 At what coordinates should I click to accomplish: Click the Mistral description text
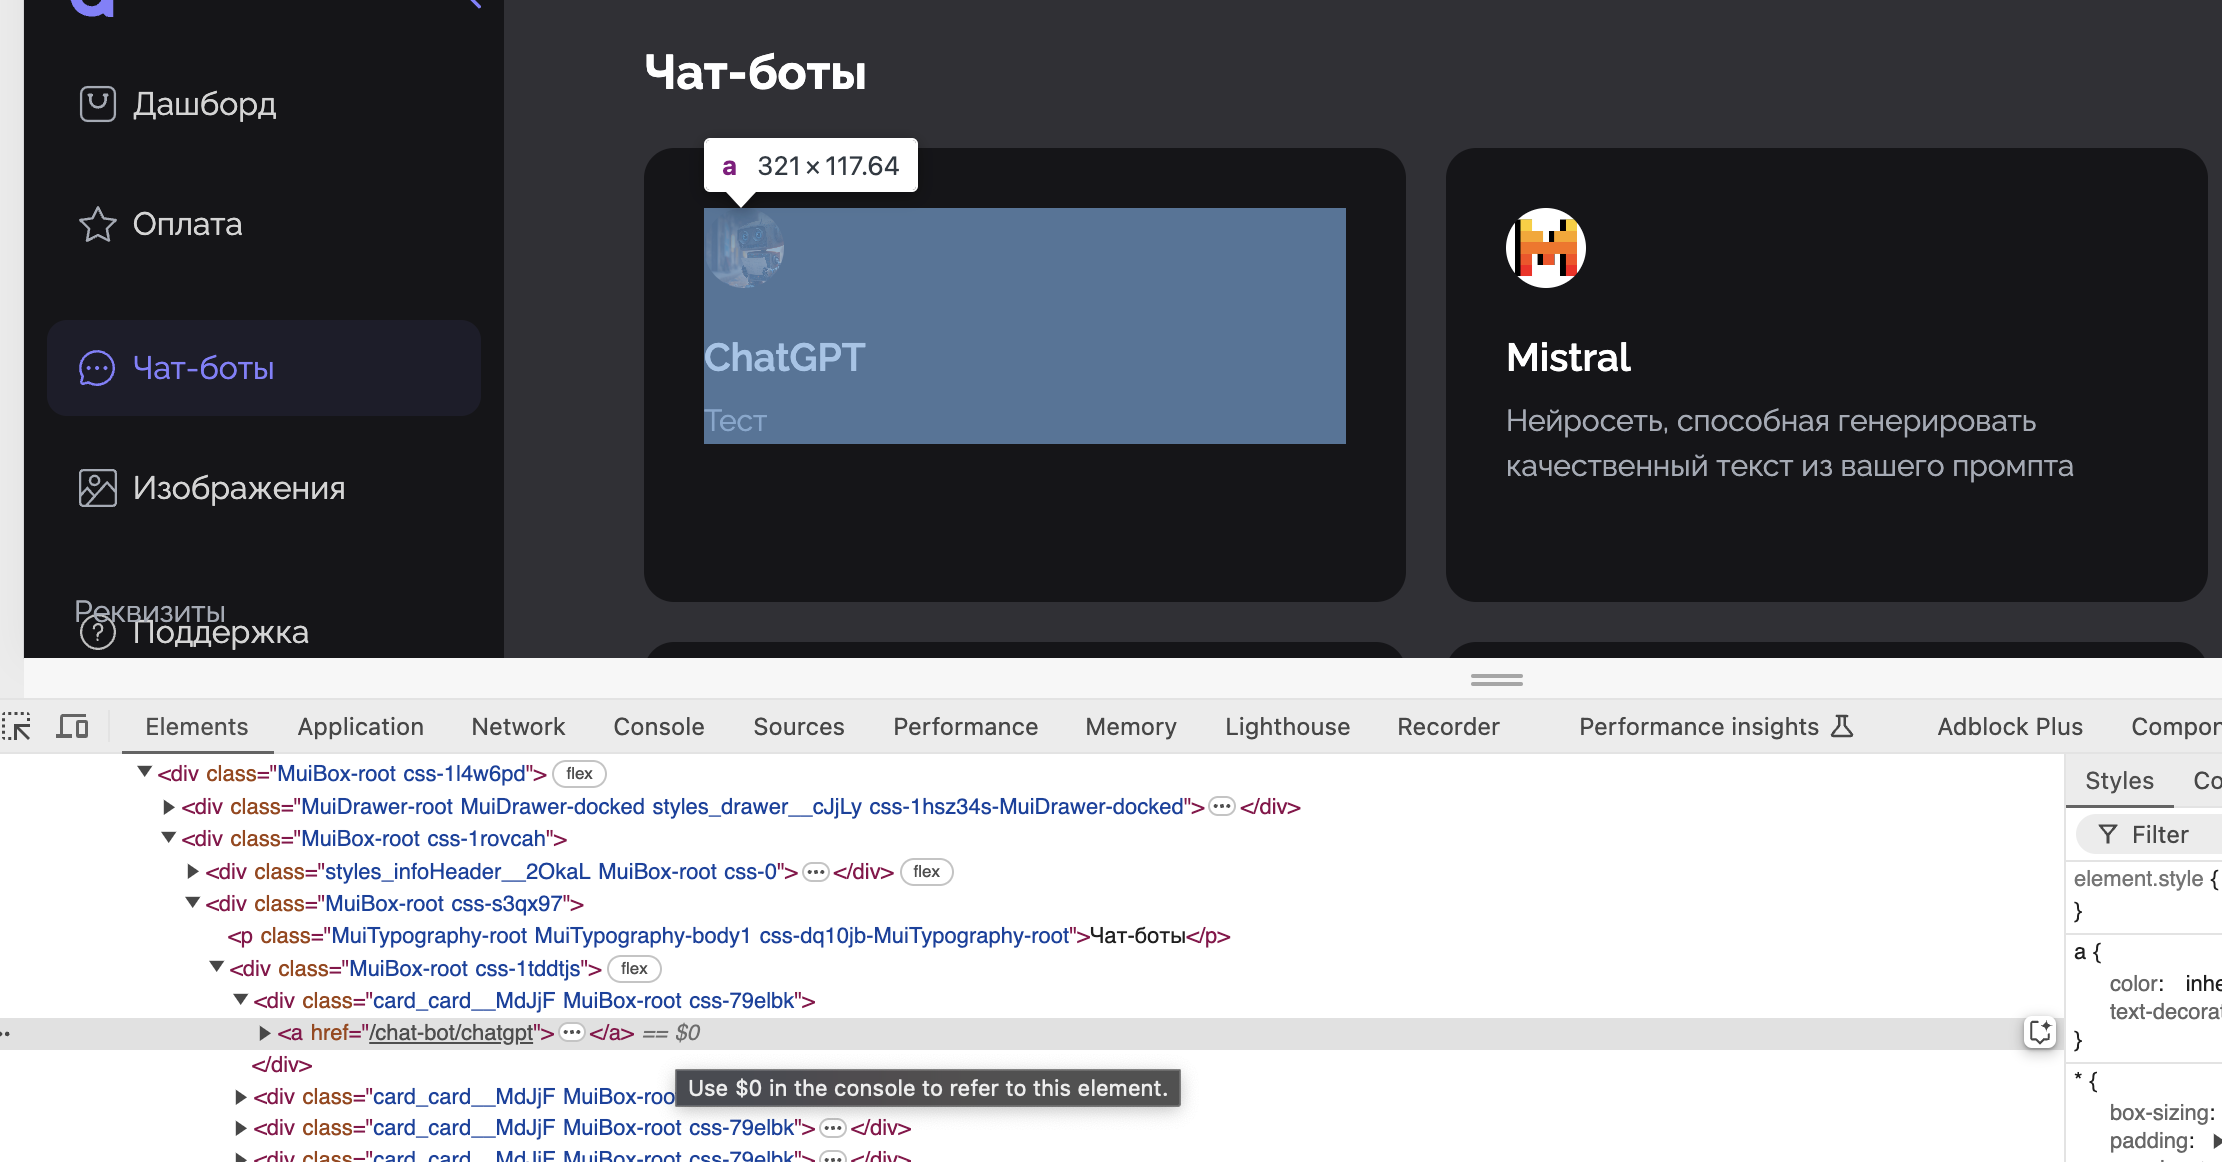point(1790,443)
